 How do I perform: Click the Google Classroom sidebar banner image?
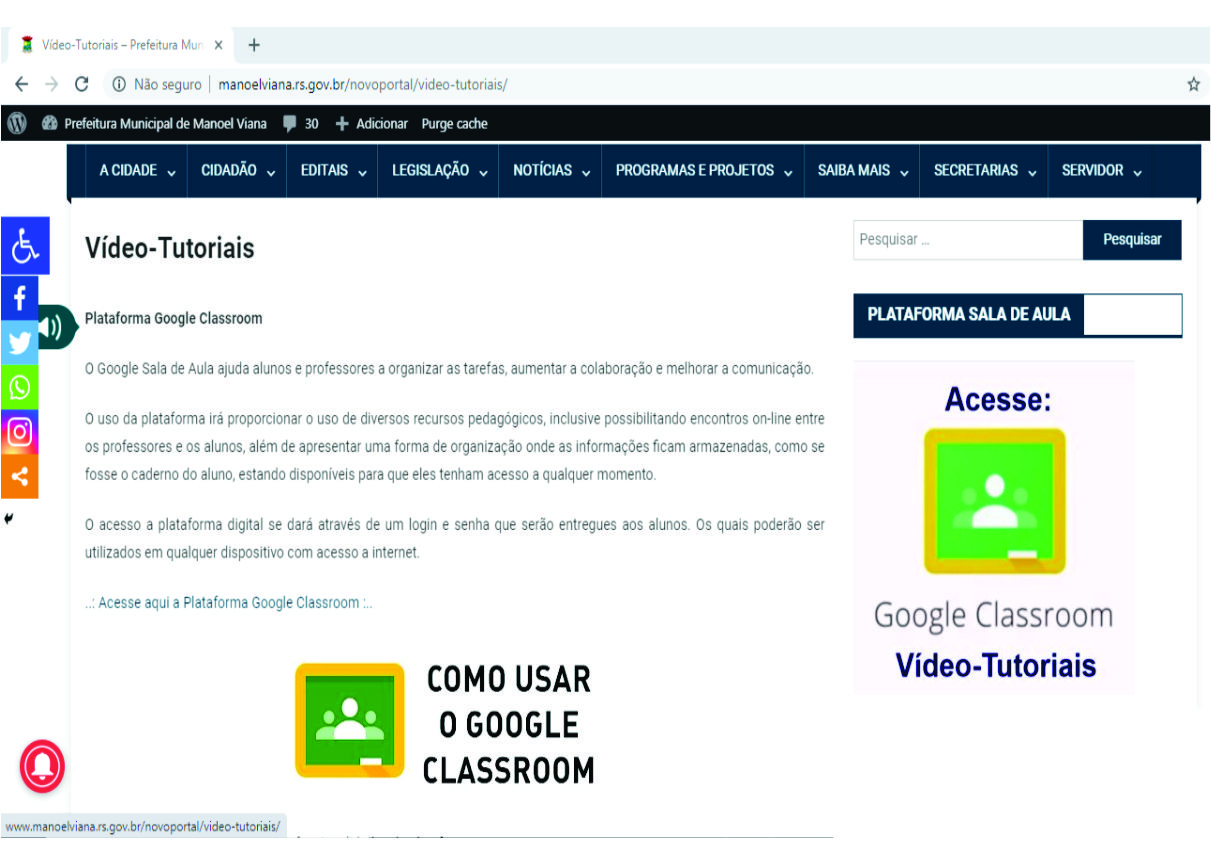click(994, 528)
